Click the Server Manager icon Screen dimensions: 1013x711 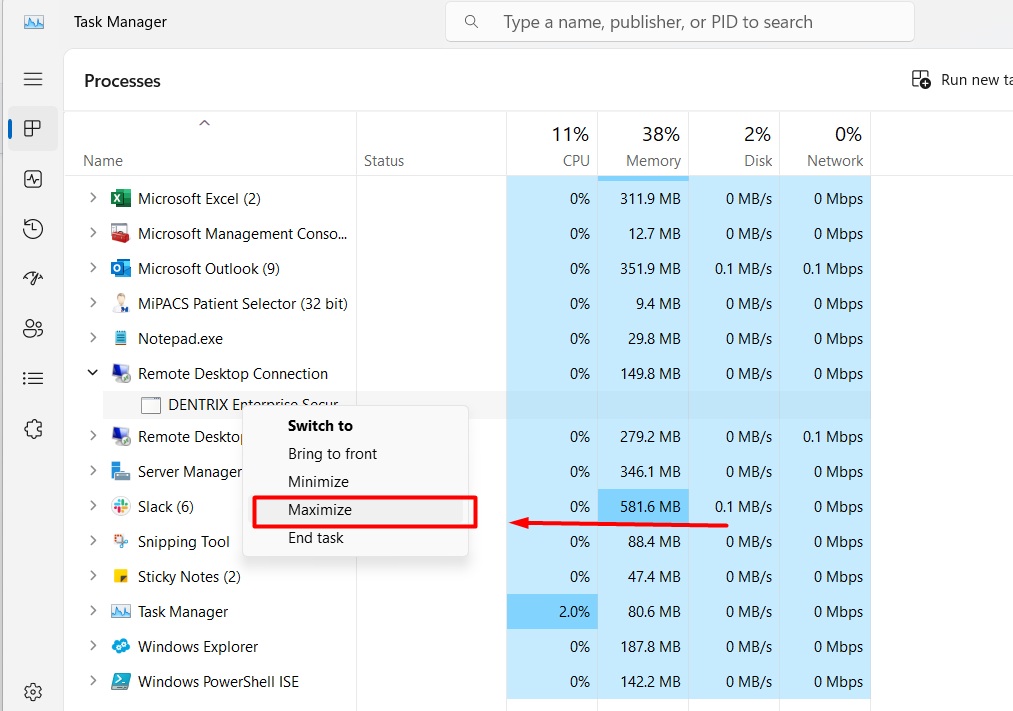121,471
